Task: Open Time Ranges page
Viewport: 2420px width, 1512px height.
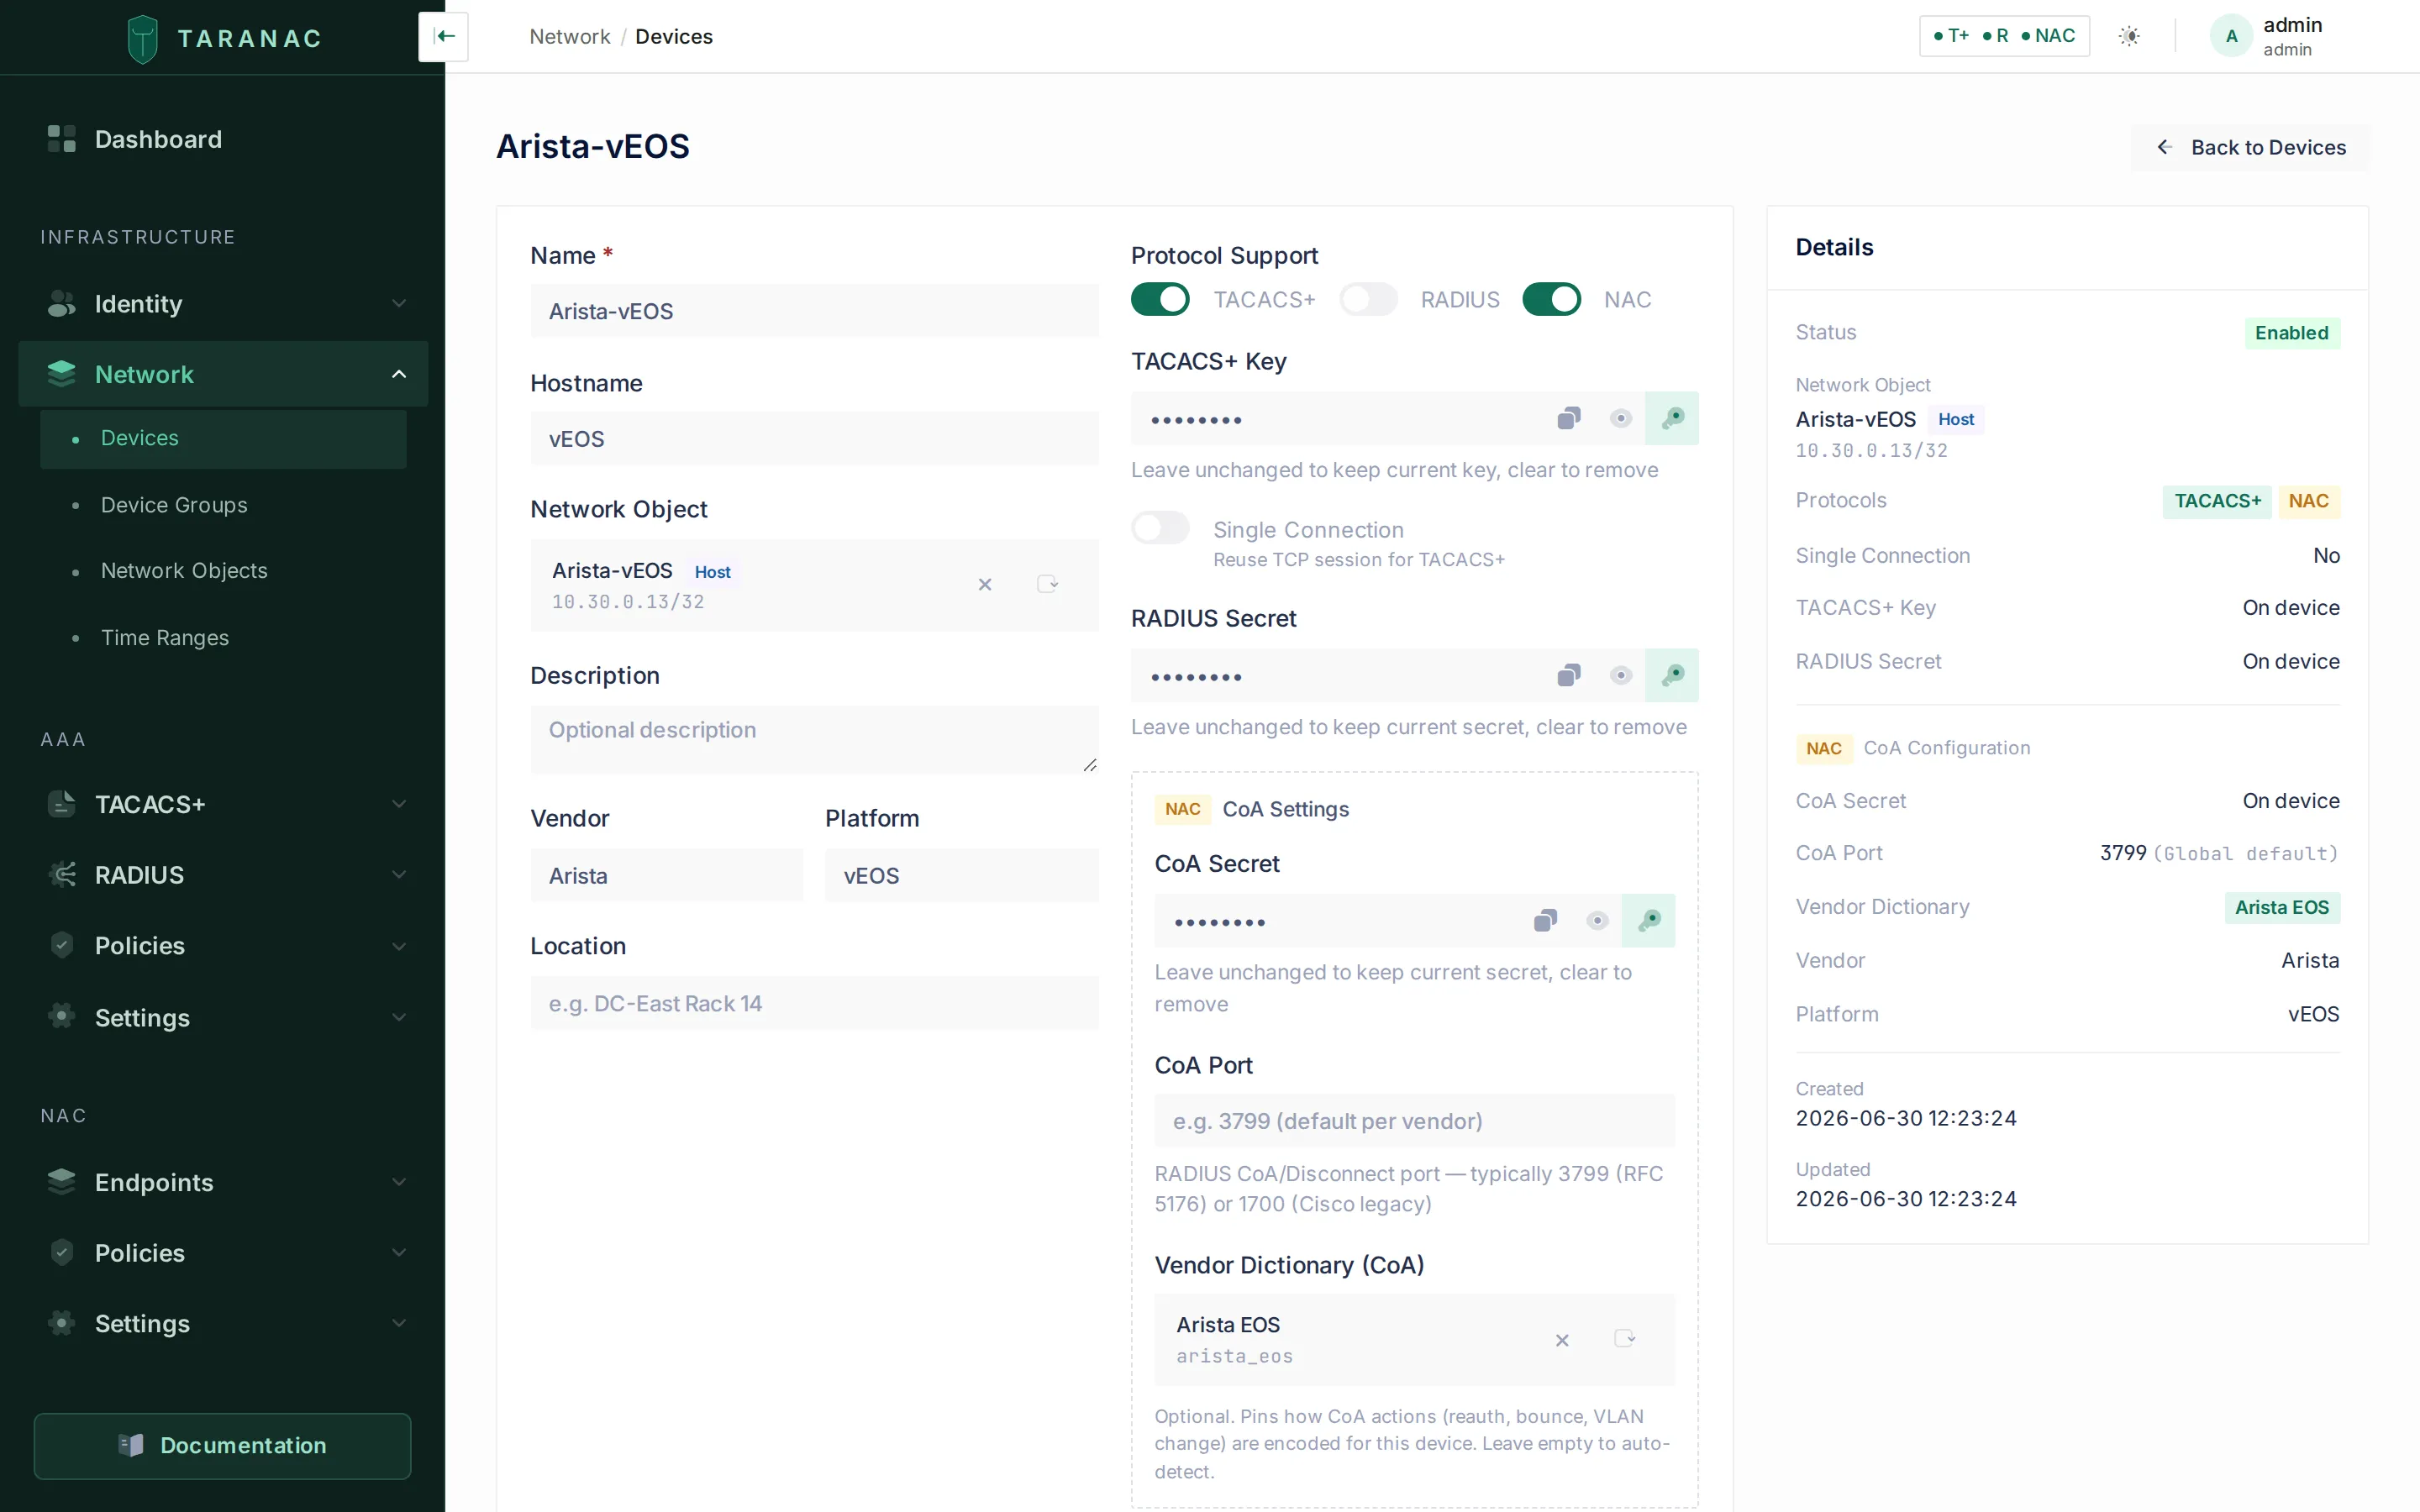Action: [223, 638]
